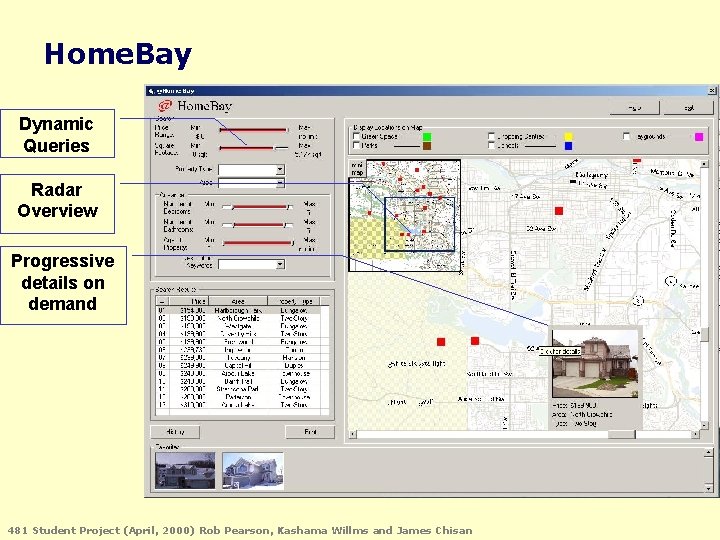Click the '17 Ave Sw' street label
The height and width of the screenshot is (540, 720).
point(526,196)
